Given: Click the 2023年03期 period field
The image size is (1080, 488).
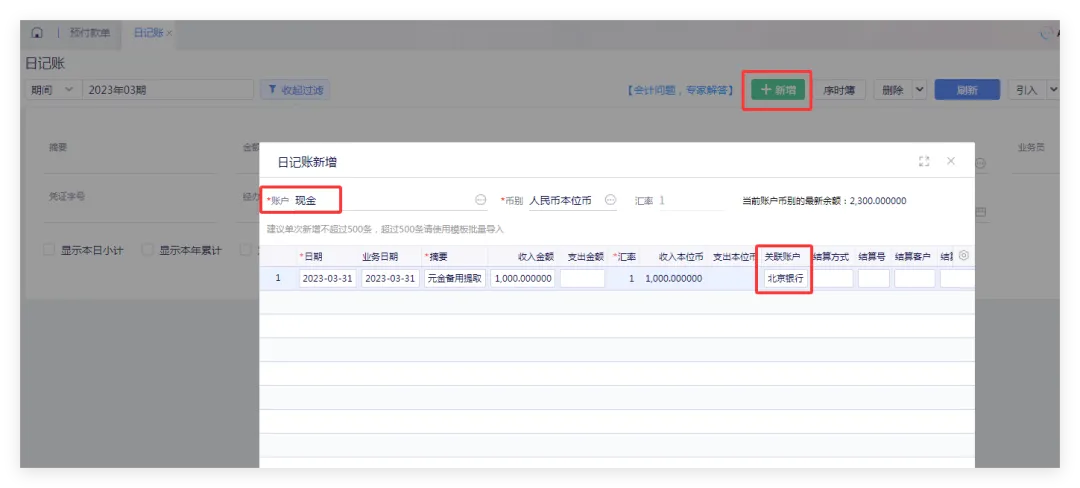Looking at the screenshot, I should (168, 89).
